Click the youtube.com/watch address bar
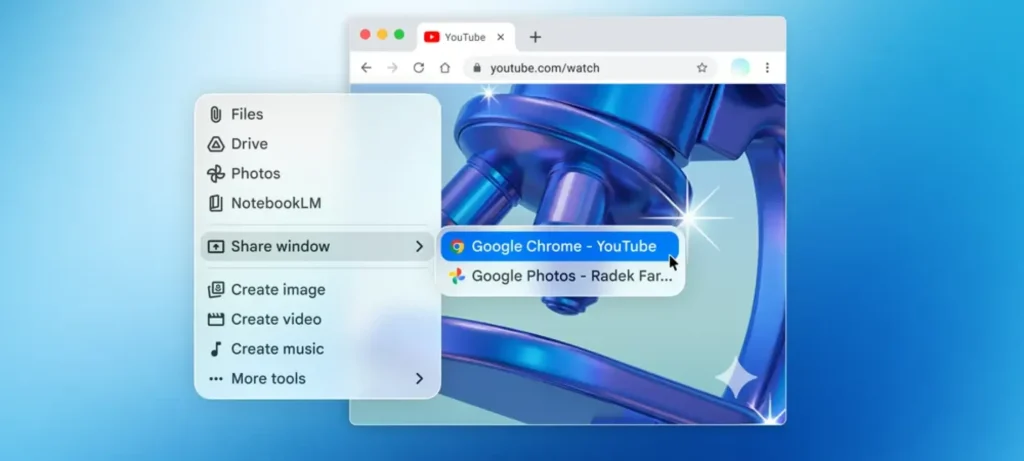Image resolution: width=1024 pixels, height=461 pixels. (x=580, y=68)
